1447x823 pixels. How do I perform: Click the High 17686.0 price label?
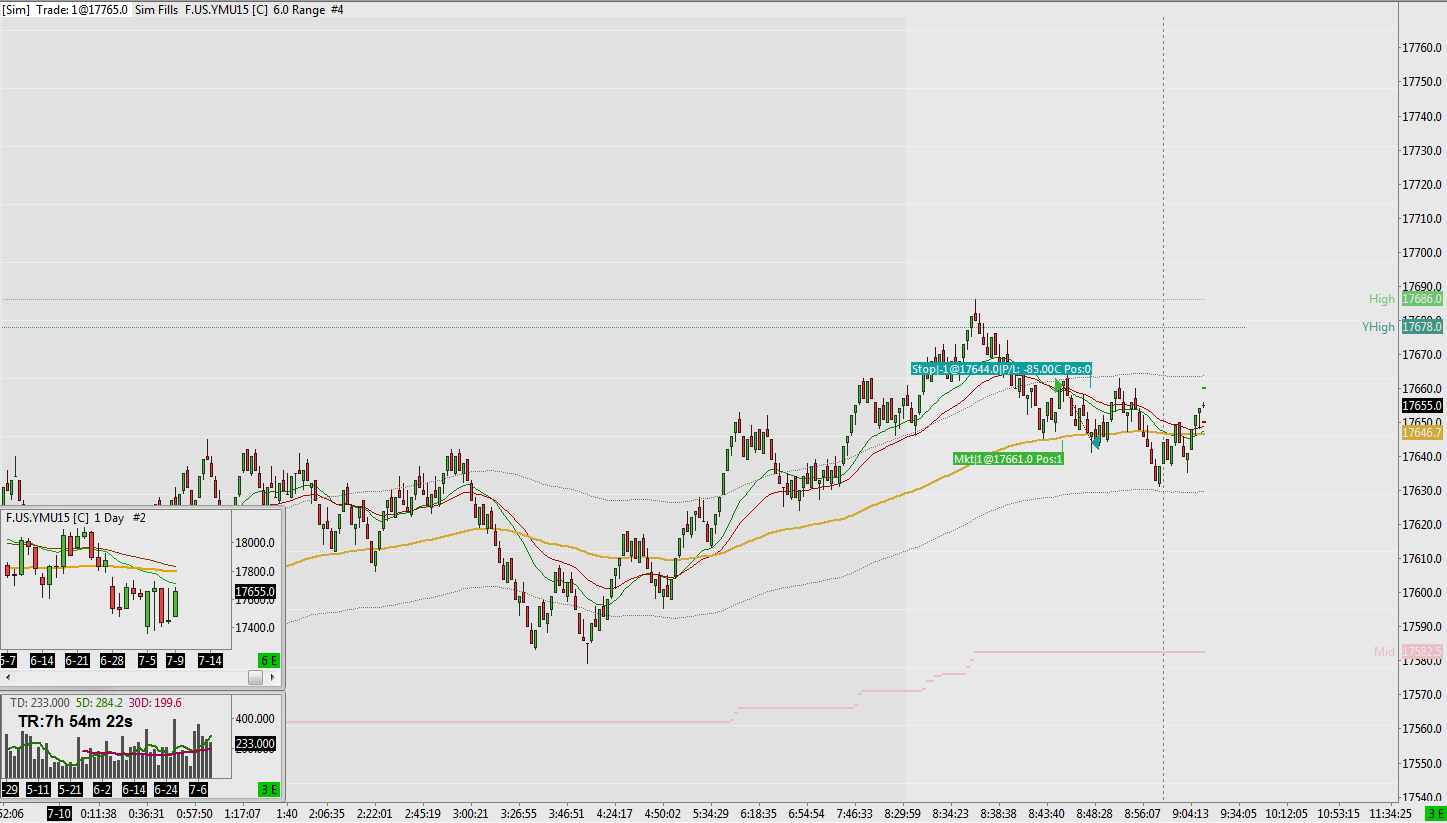pos(1421,299)
